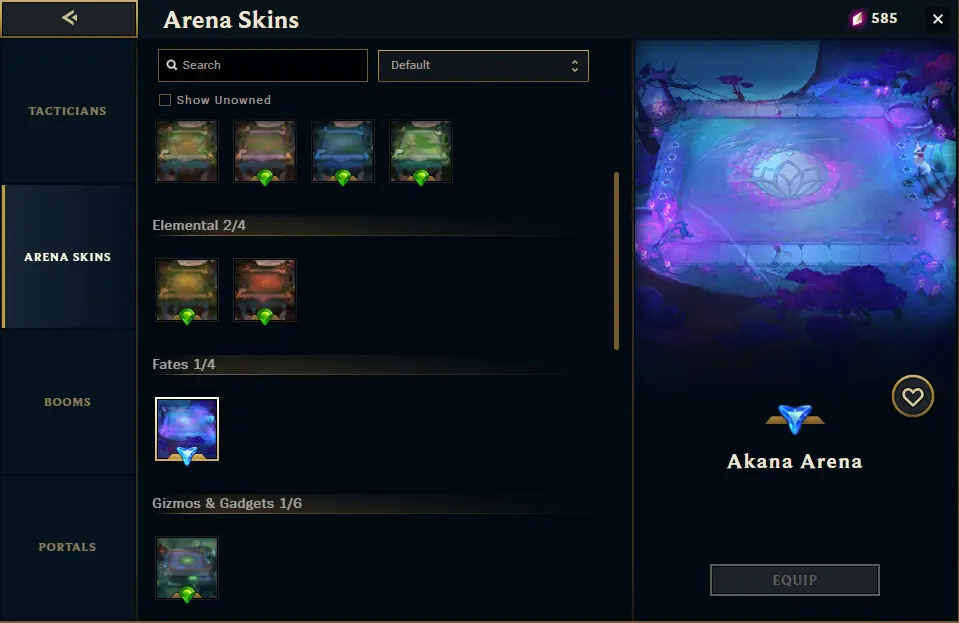Click the currency icon beside 585

(x=857, y=19)
